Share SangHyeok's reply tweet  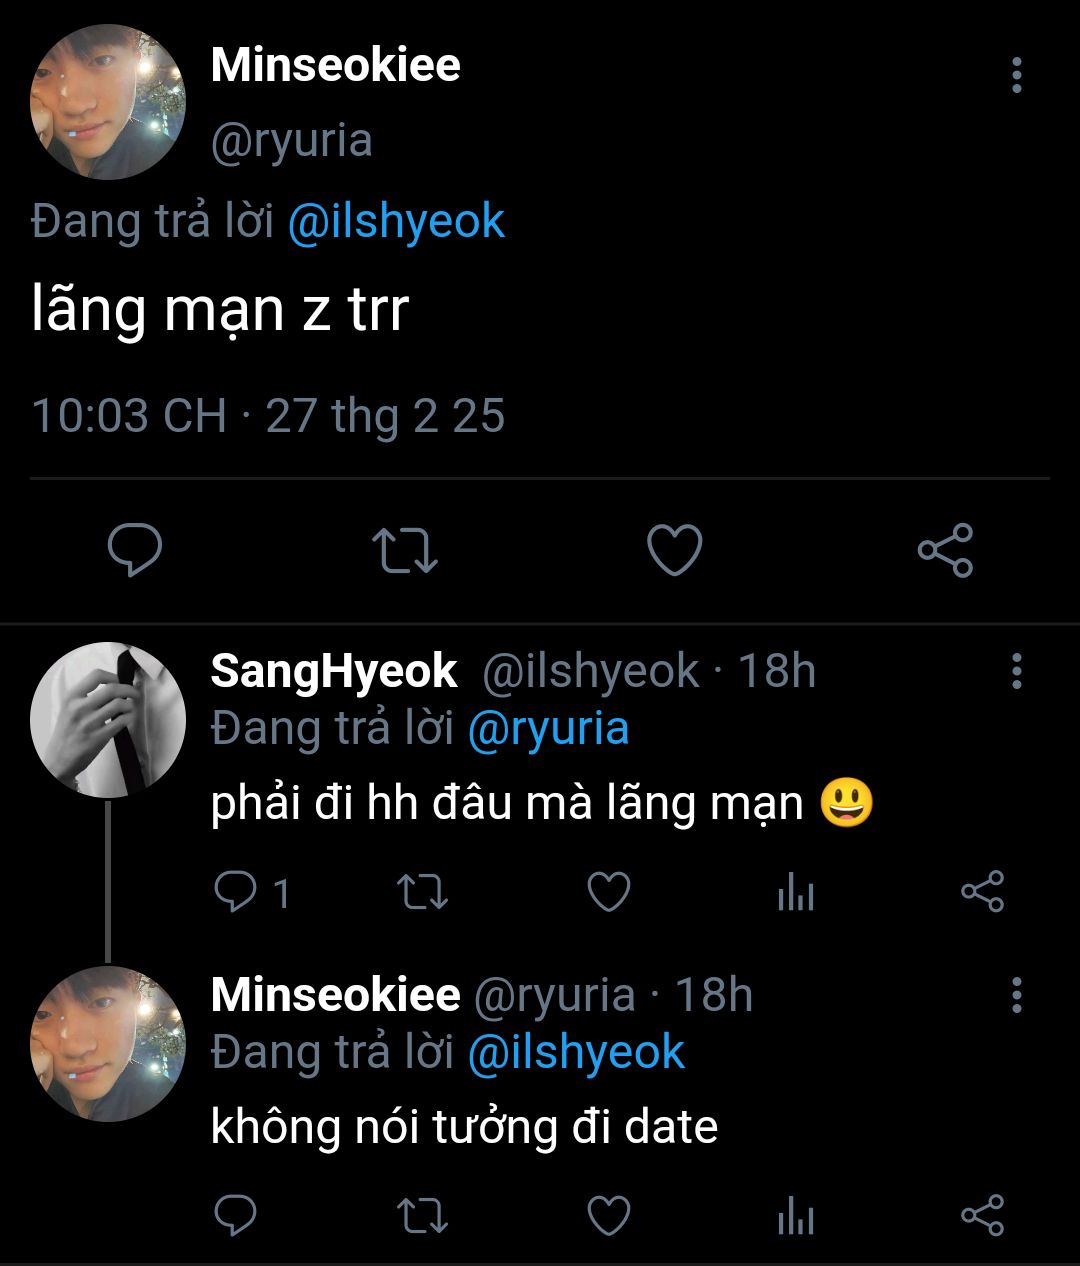click(982, 892)
